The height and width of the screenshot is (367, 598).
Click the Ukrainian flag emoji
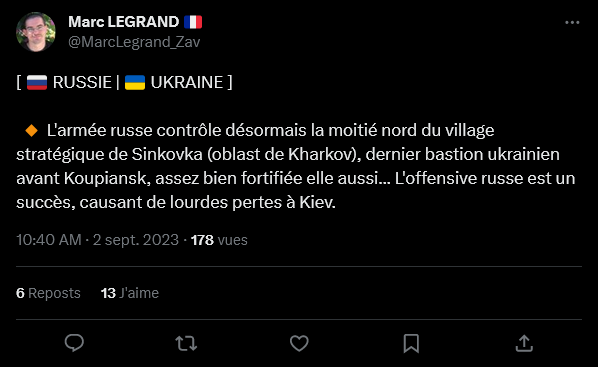pyautogui.click(x=135, y=82)
